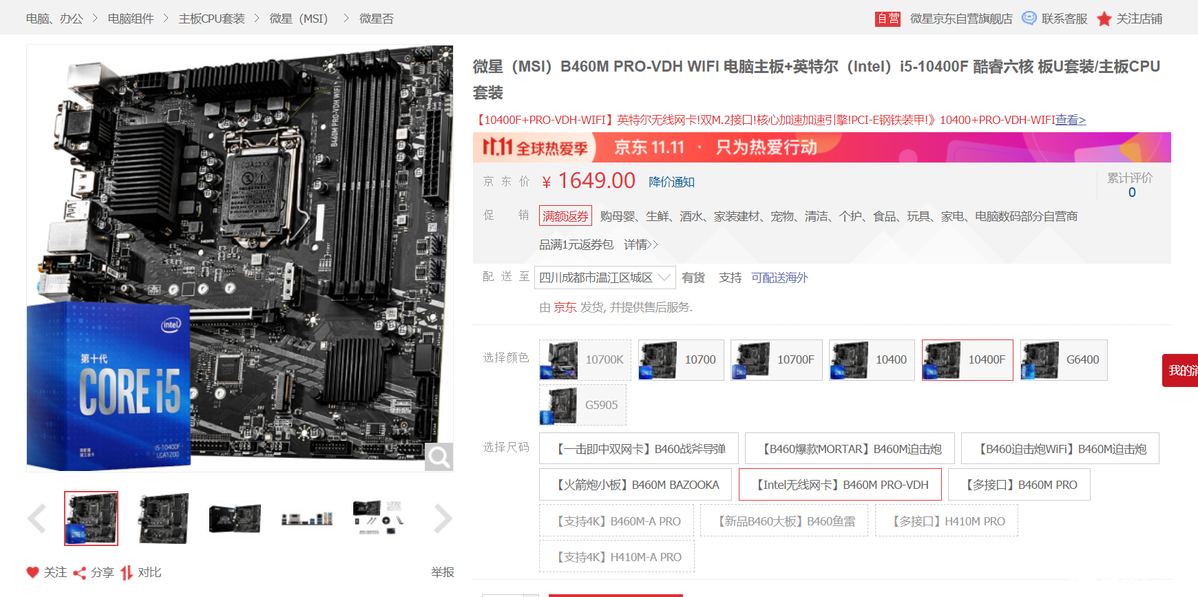1198x597 pixels.
Task: Click the 11.11 全球热爱季 promo banner
Action: click(x=821, y=147)
